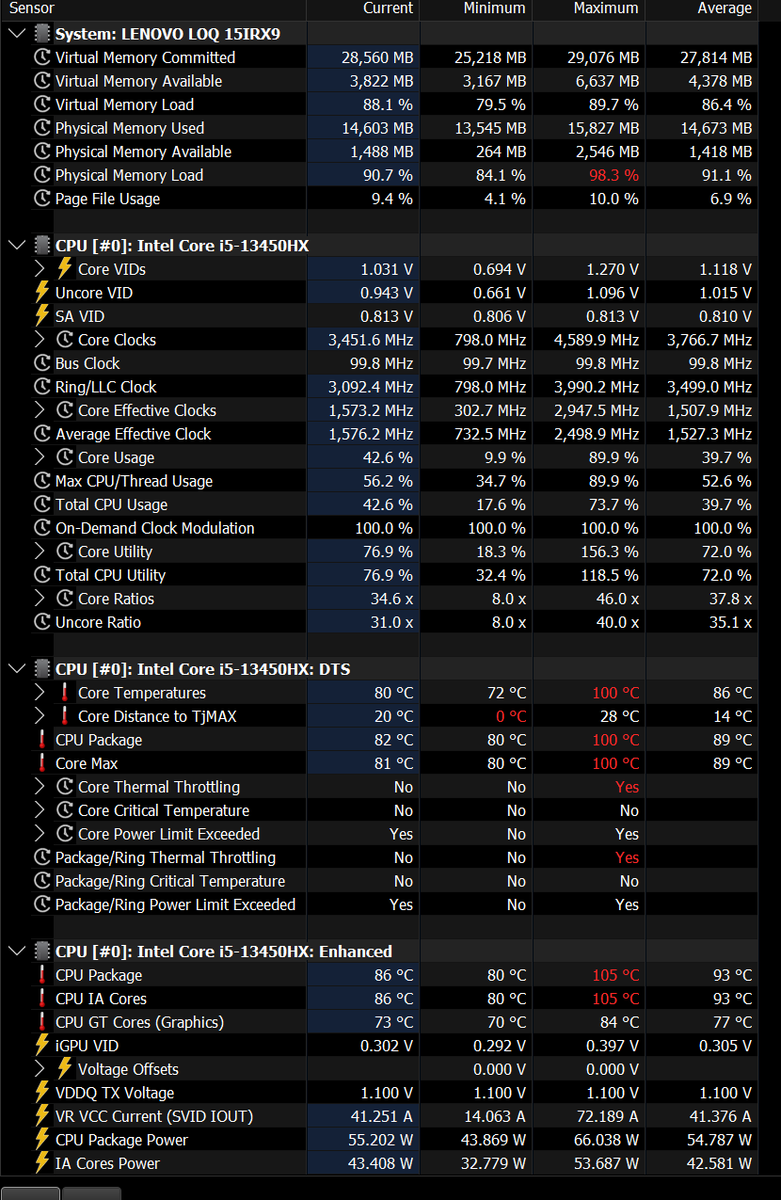Click the clock icon beside Physical Memory Available
Viewport: 781px width, 1200px height.
[42, 152]
